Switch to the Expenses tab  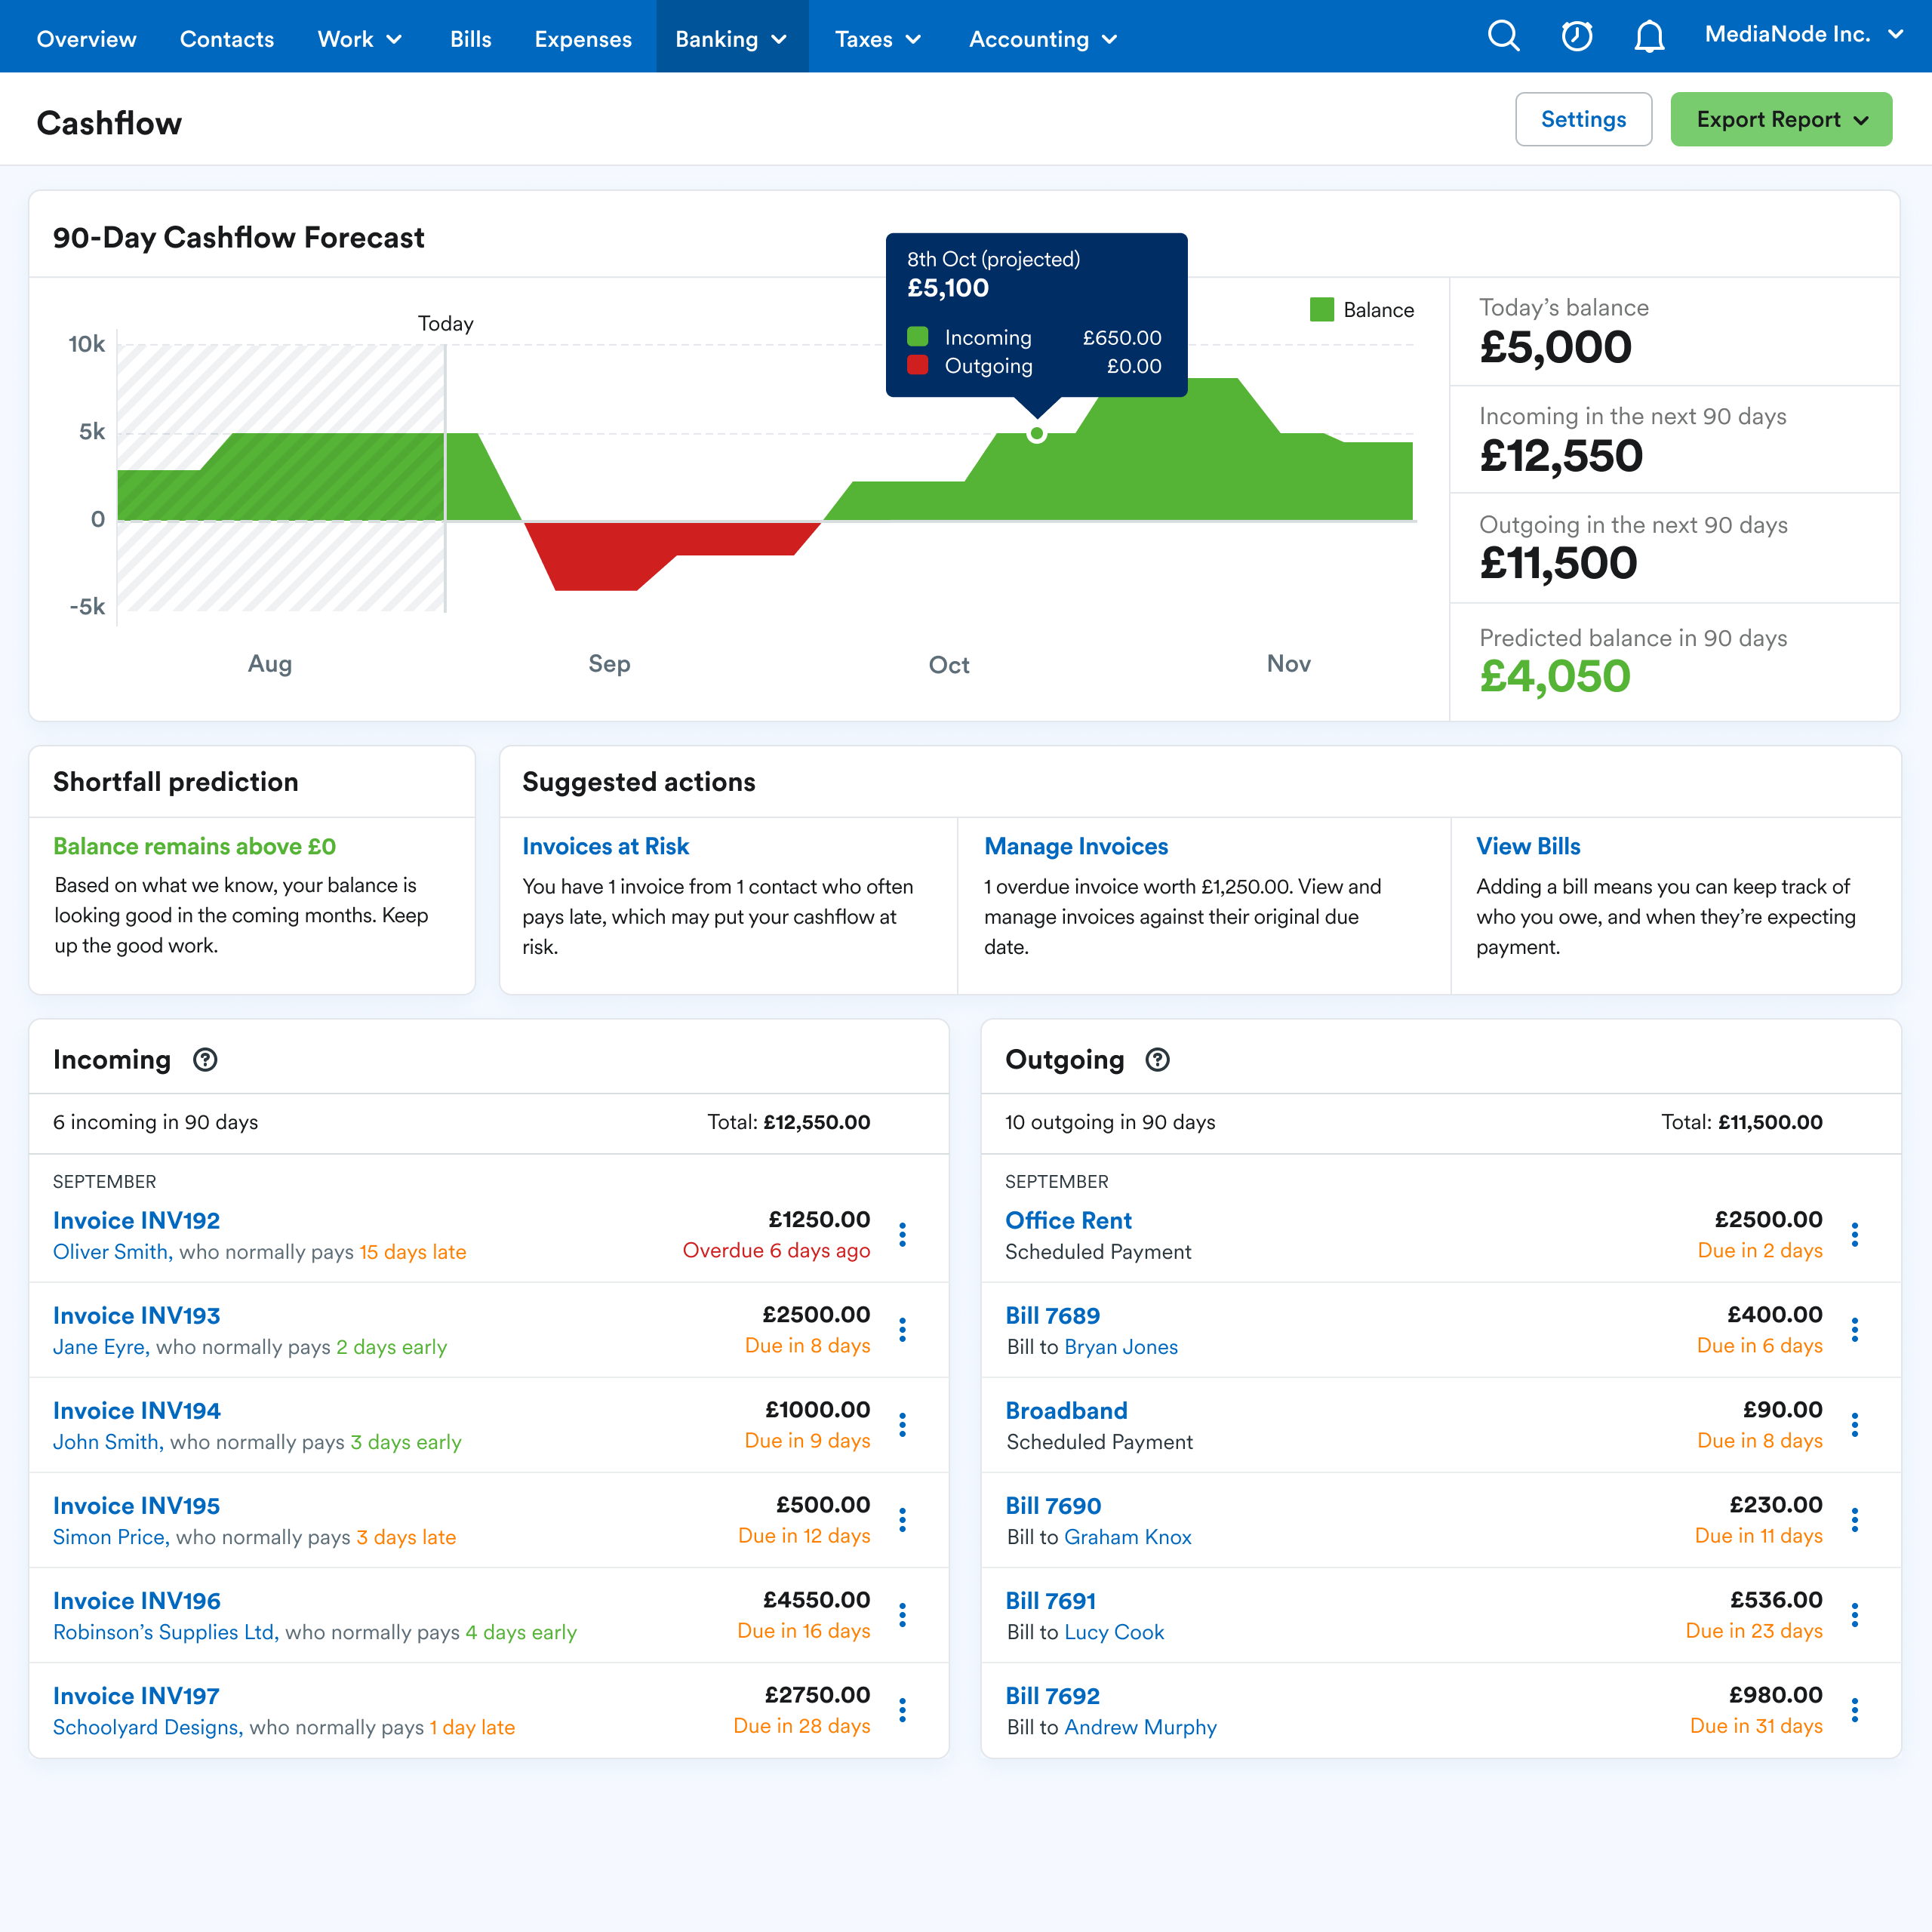[583, 39]
